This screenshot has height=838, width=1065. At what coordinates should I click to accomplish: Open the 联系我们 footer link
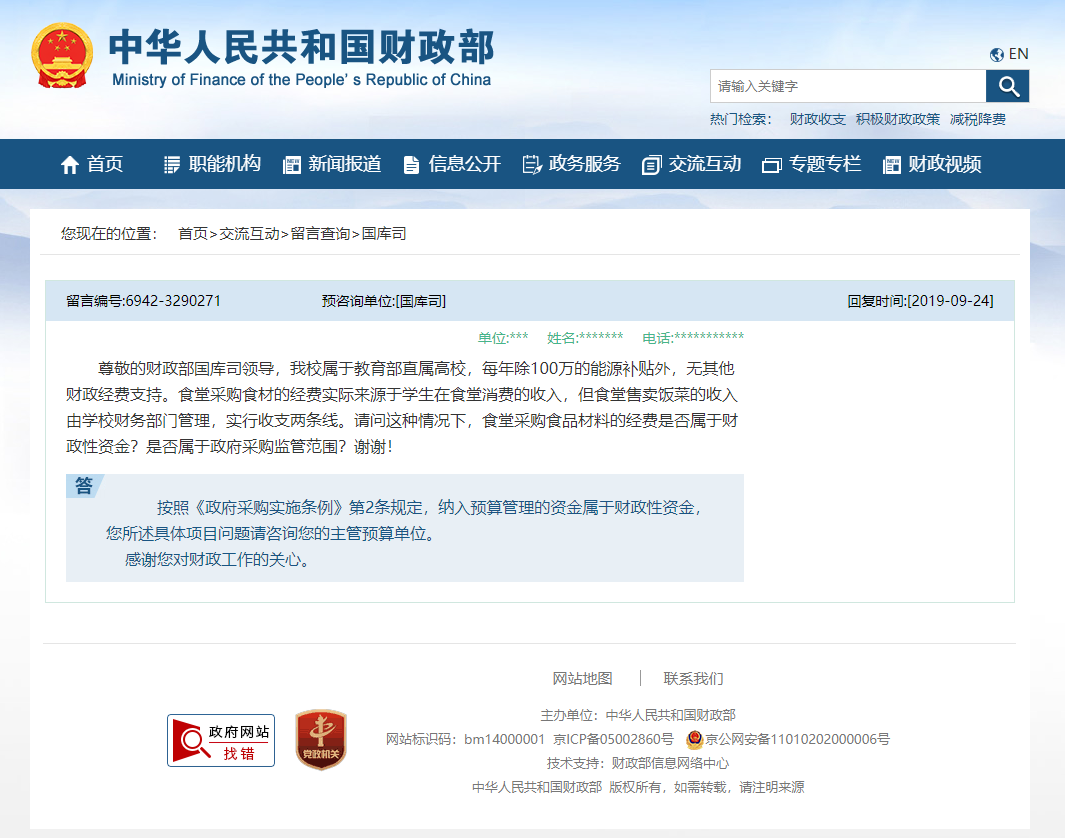693,678
